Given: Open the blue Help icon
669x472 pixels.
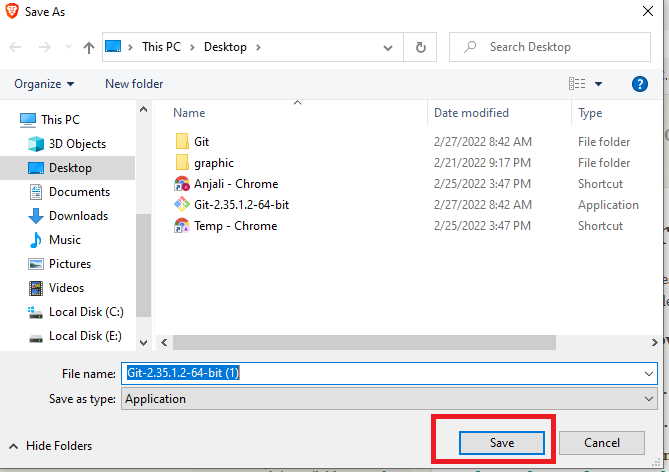Looking at the screenshot, I should [x=640, y=84].
